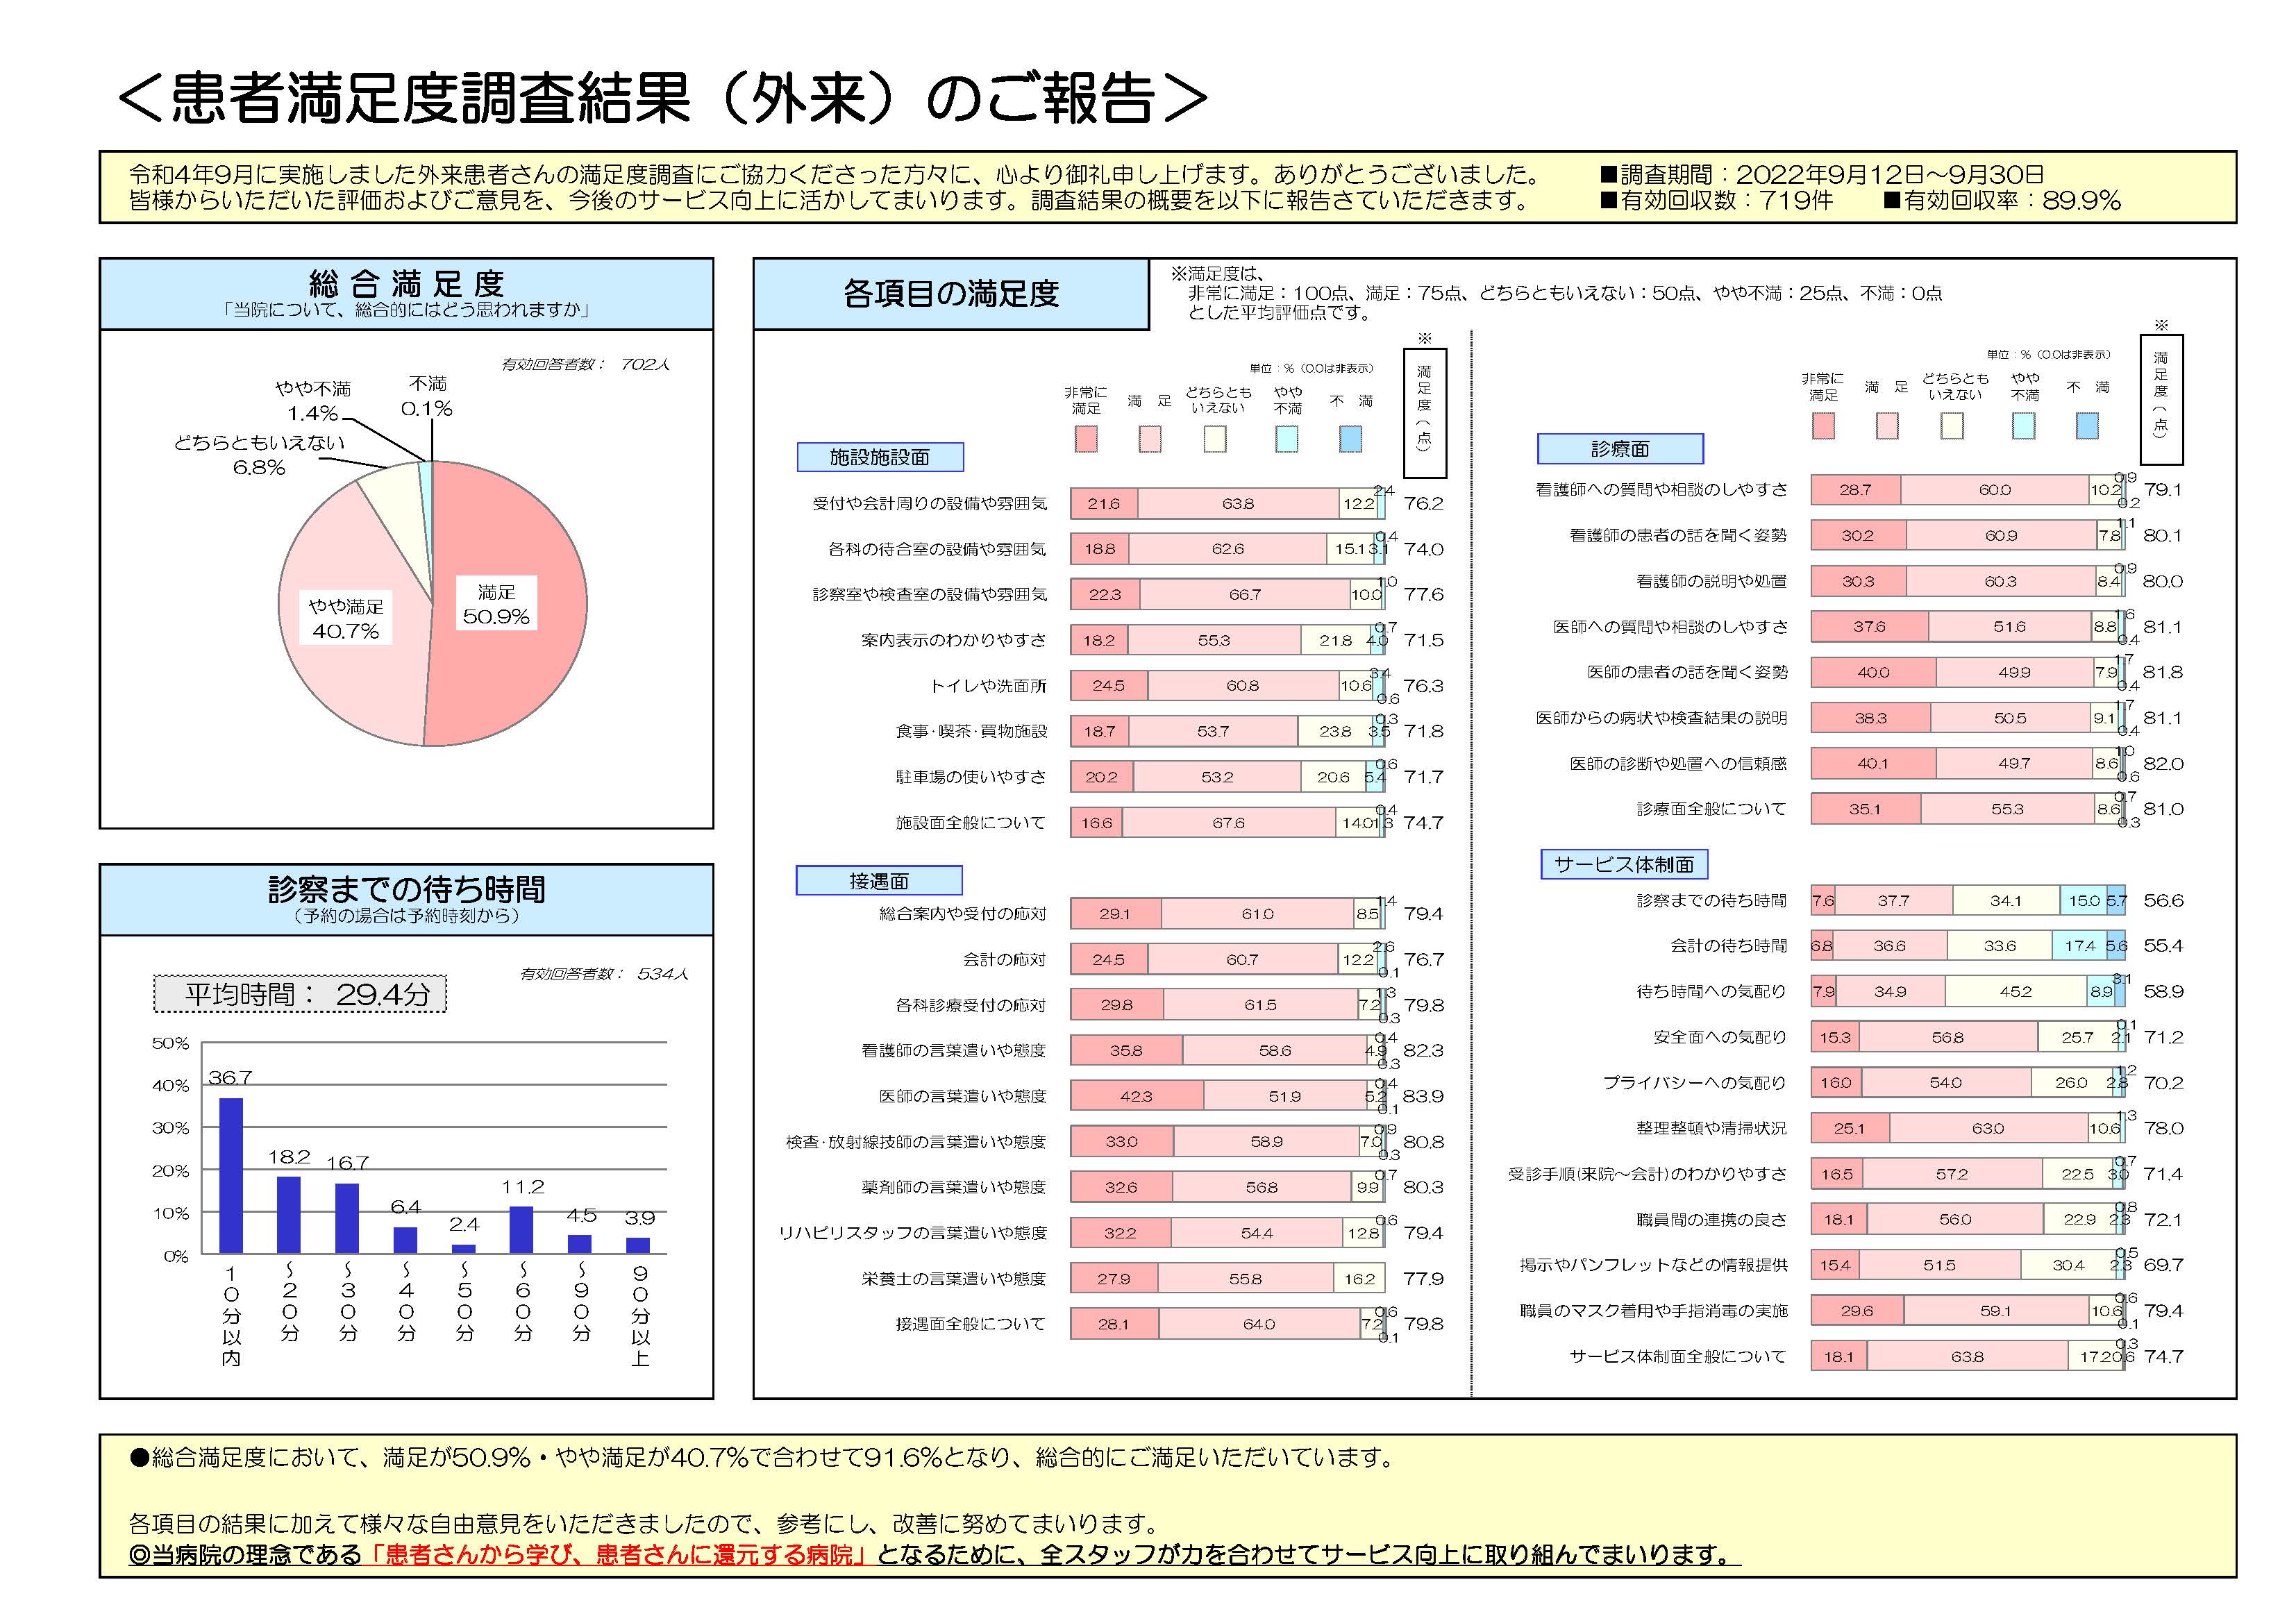This screenshot has height=1623, width=2296.
Task: Click the 医師の診断や処置への信頼感 row label
Action: pyautogui.click(x=1678, y=763)
